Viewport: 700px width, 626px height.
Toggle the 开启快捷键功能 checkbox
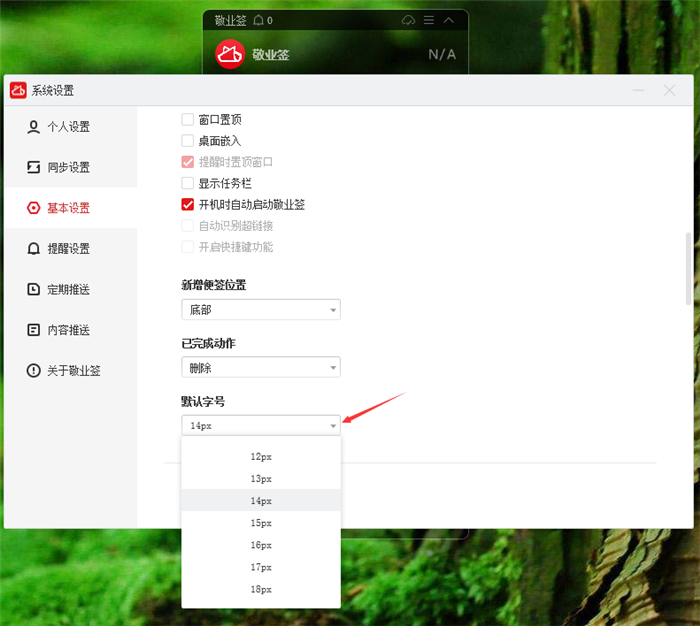click(x=188, y=247)
